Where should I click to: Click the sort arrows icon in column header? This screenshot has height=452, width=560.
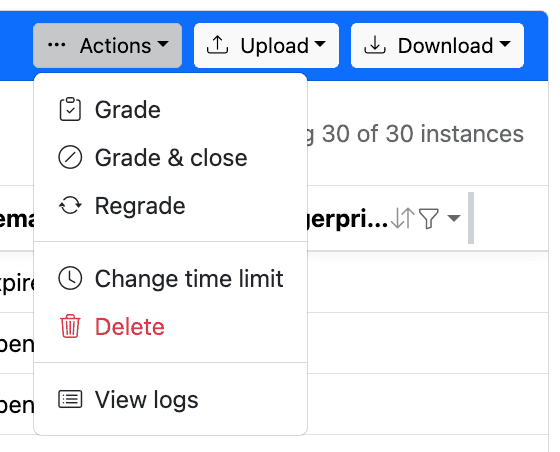coord(403,218)
